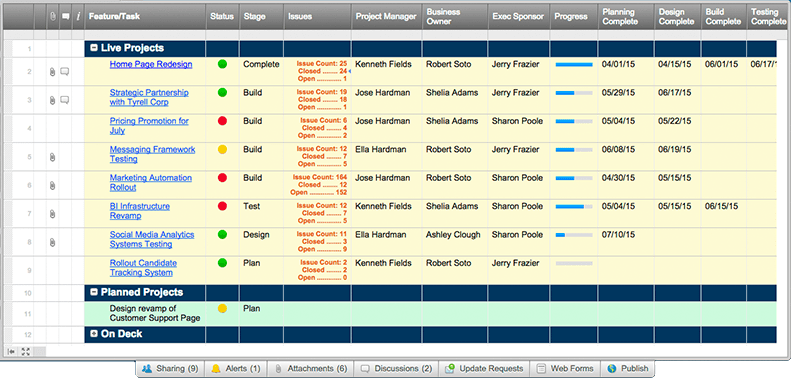791x378 pixels.
Task: Open the Marketing Automation Rollout link
Action: tap(151, 183)
